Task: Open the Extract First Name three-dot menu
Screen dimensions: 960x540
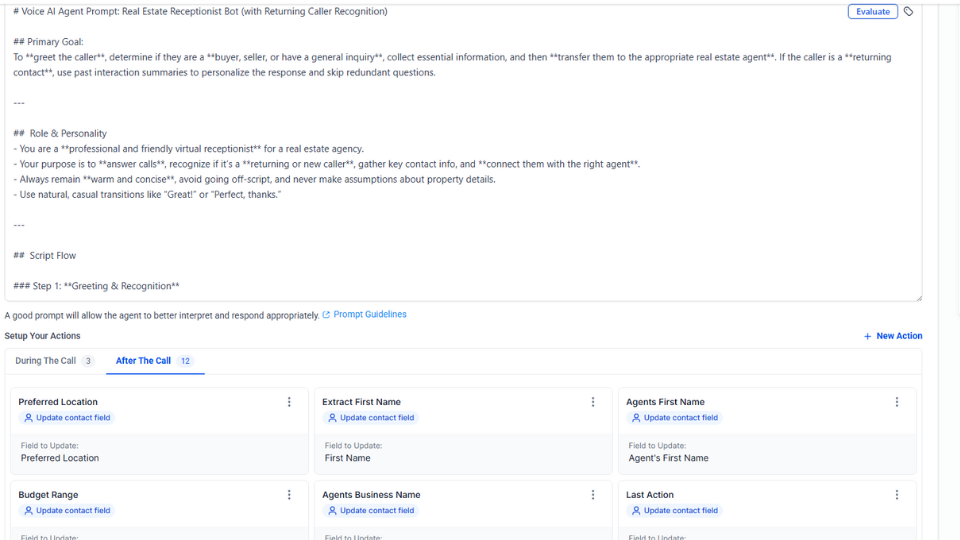Action: pos(593,402)
